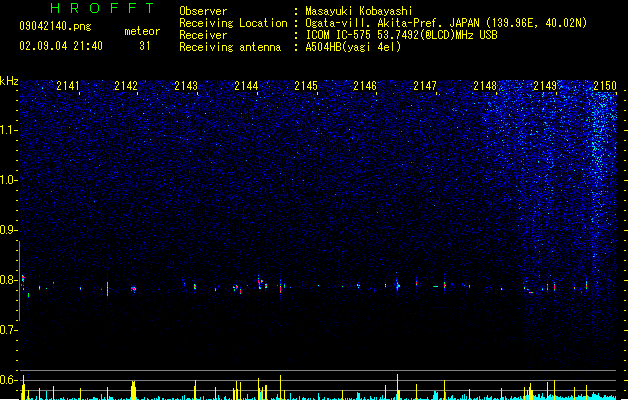Click the 1.1 kHz axis label
The height and width of the screenshot is (400, 629).
click(x=9, y=130)
